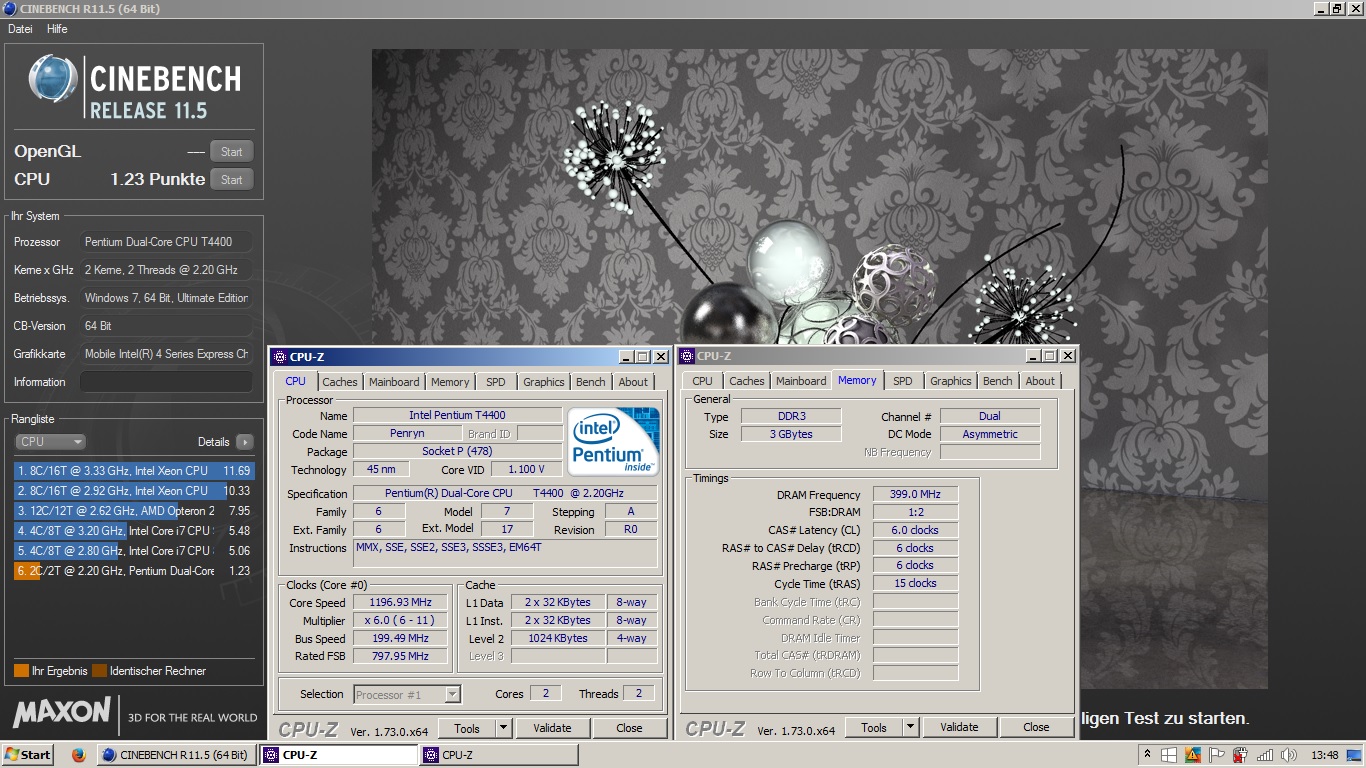Select the second CPU-Z taskbar button
The image size is (1366, 768).
[498, 755]
